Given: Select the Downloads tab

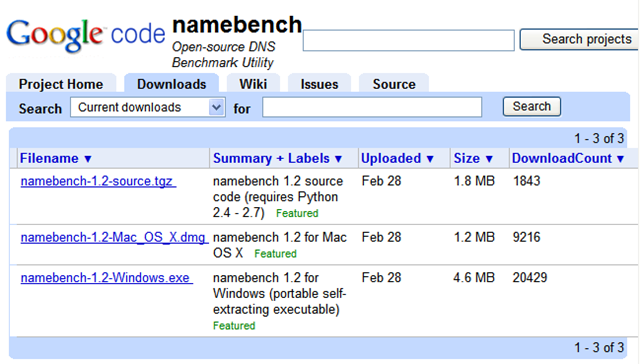Looking at the screenshot, I should pos(171,84).
